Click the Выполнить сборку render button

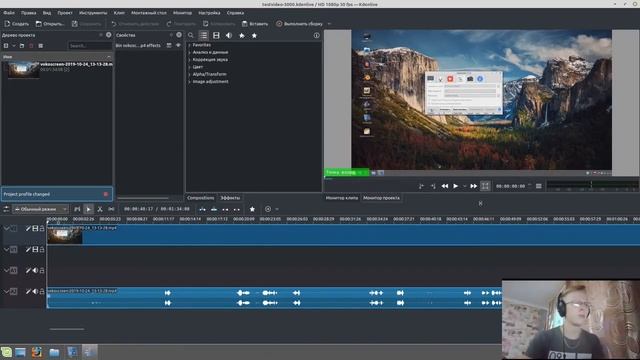pos(299,24)
